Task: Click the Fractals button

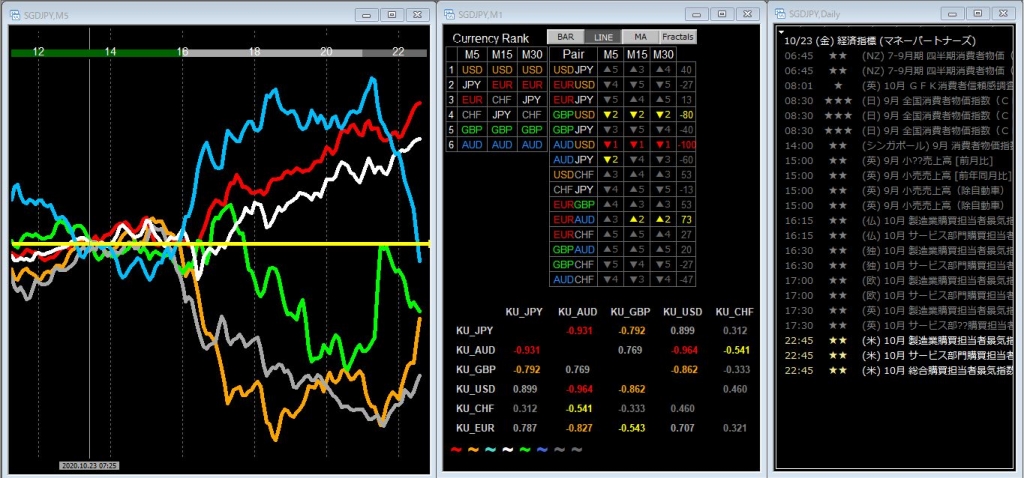Action: tap(677, 37)
